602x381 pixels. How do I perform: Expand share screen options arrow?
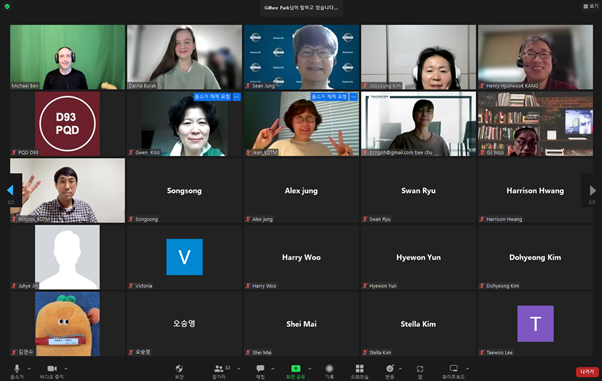309,369
